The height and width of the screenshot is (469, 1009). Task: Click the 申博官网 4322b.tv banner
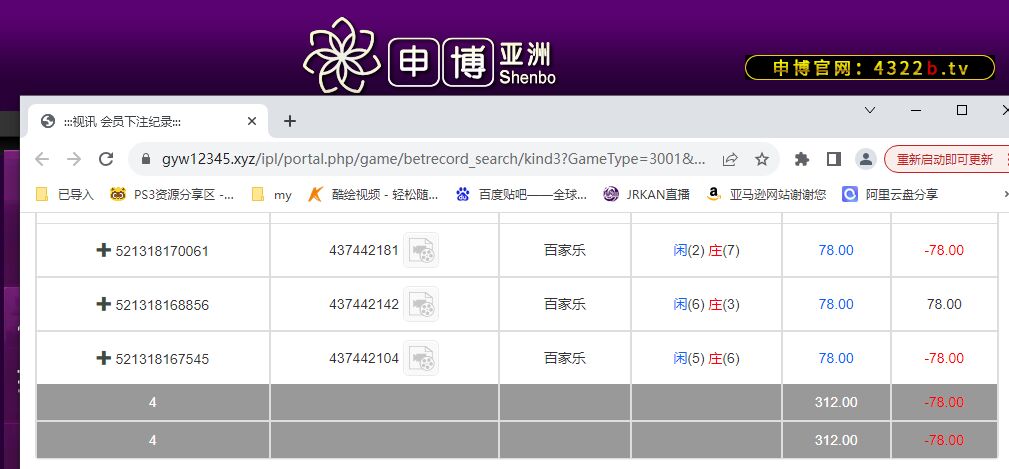[870, 68]
